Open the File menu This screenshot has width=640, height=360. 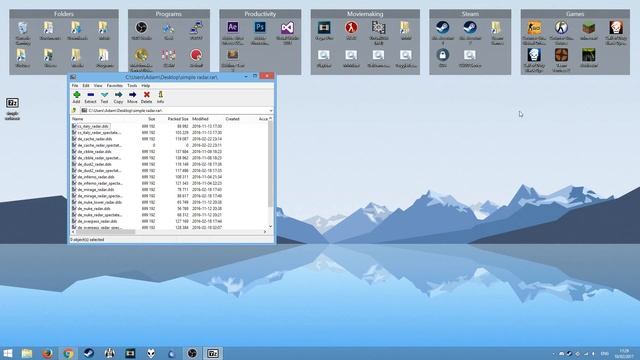75,86
